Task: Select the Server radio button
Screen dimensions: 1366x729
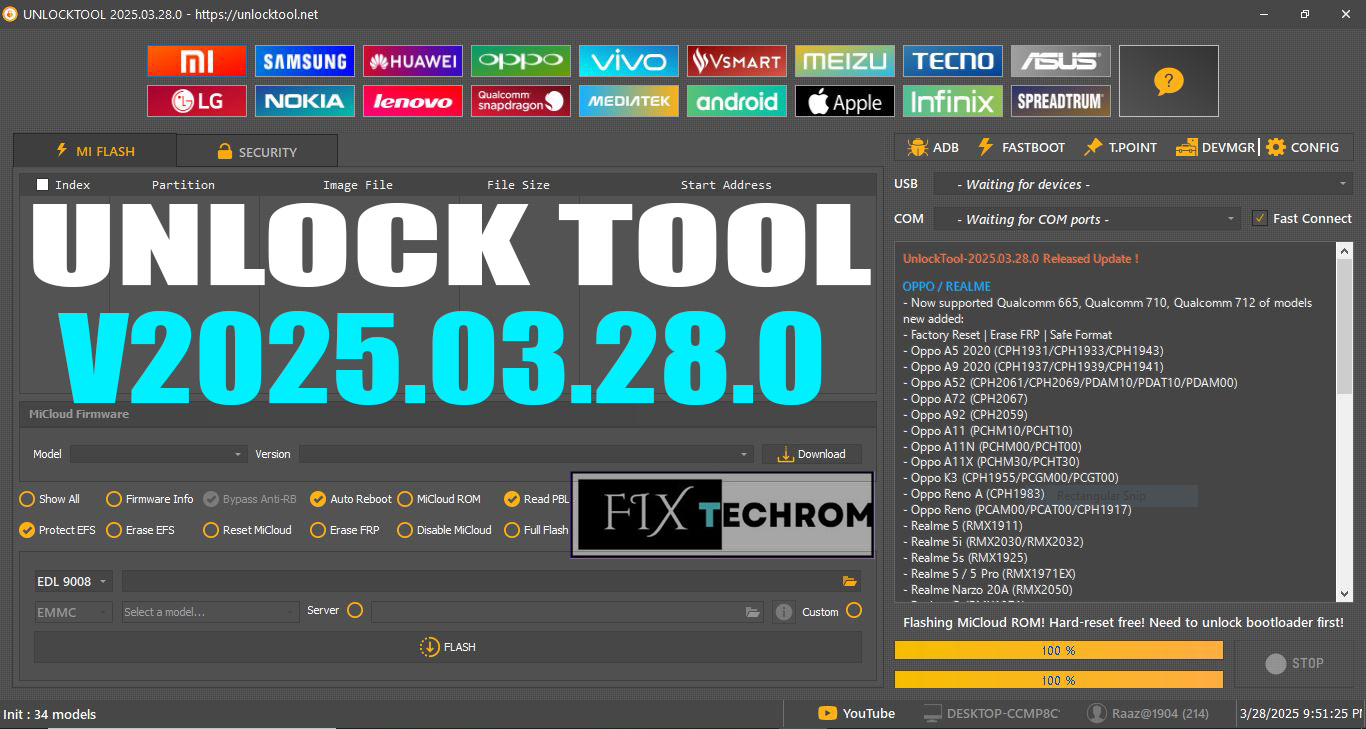Action: click(x=355, y=610)
